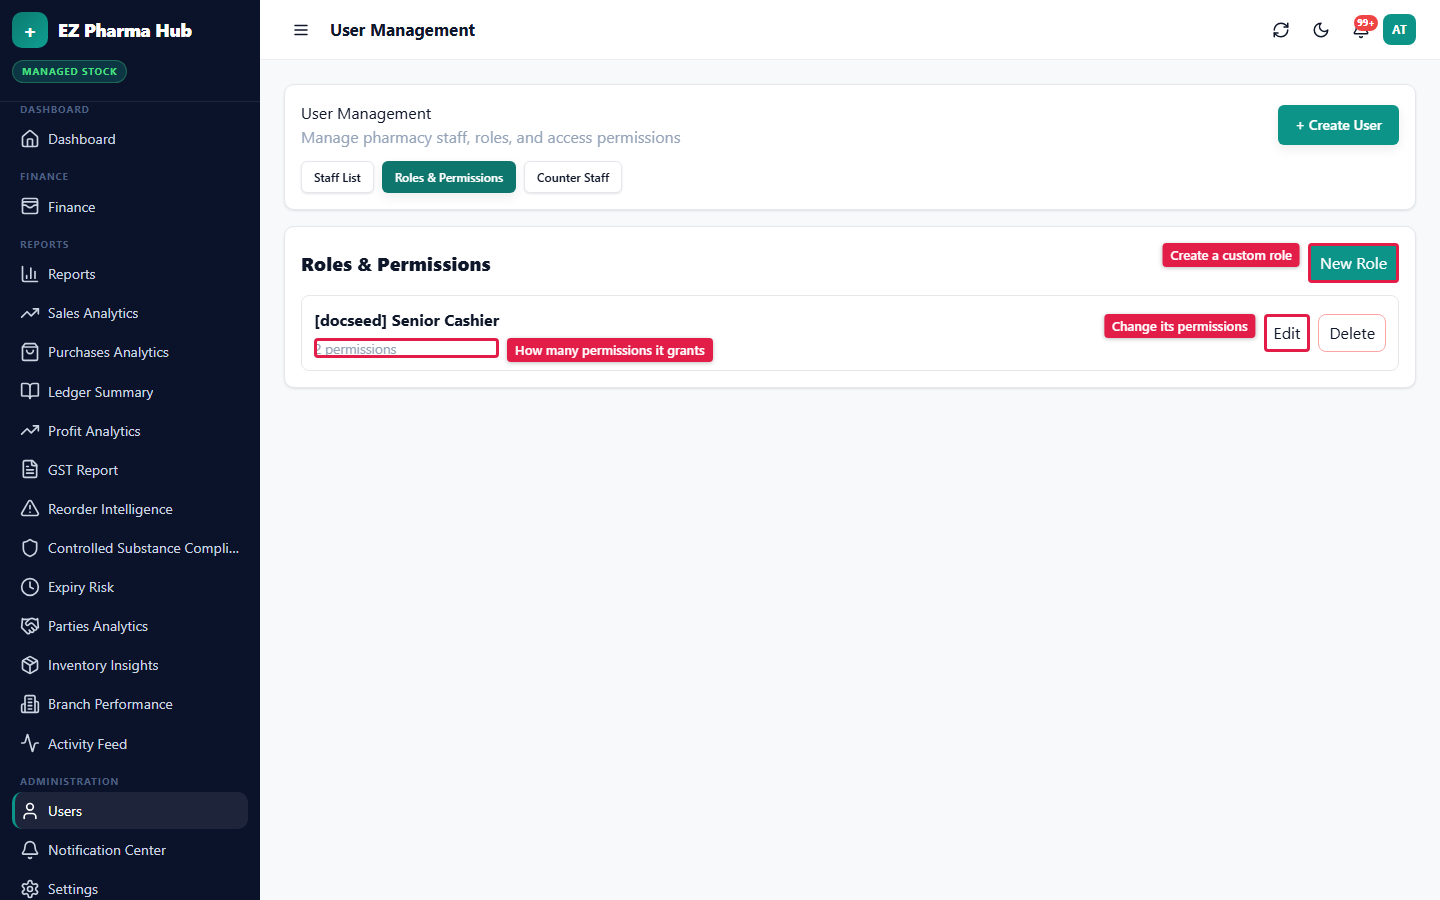Screen dimensions: 1440x900
Task: Click the Expiry Risk clock icon
Action: [30, 587]
